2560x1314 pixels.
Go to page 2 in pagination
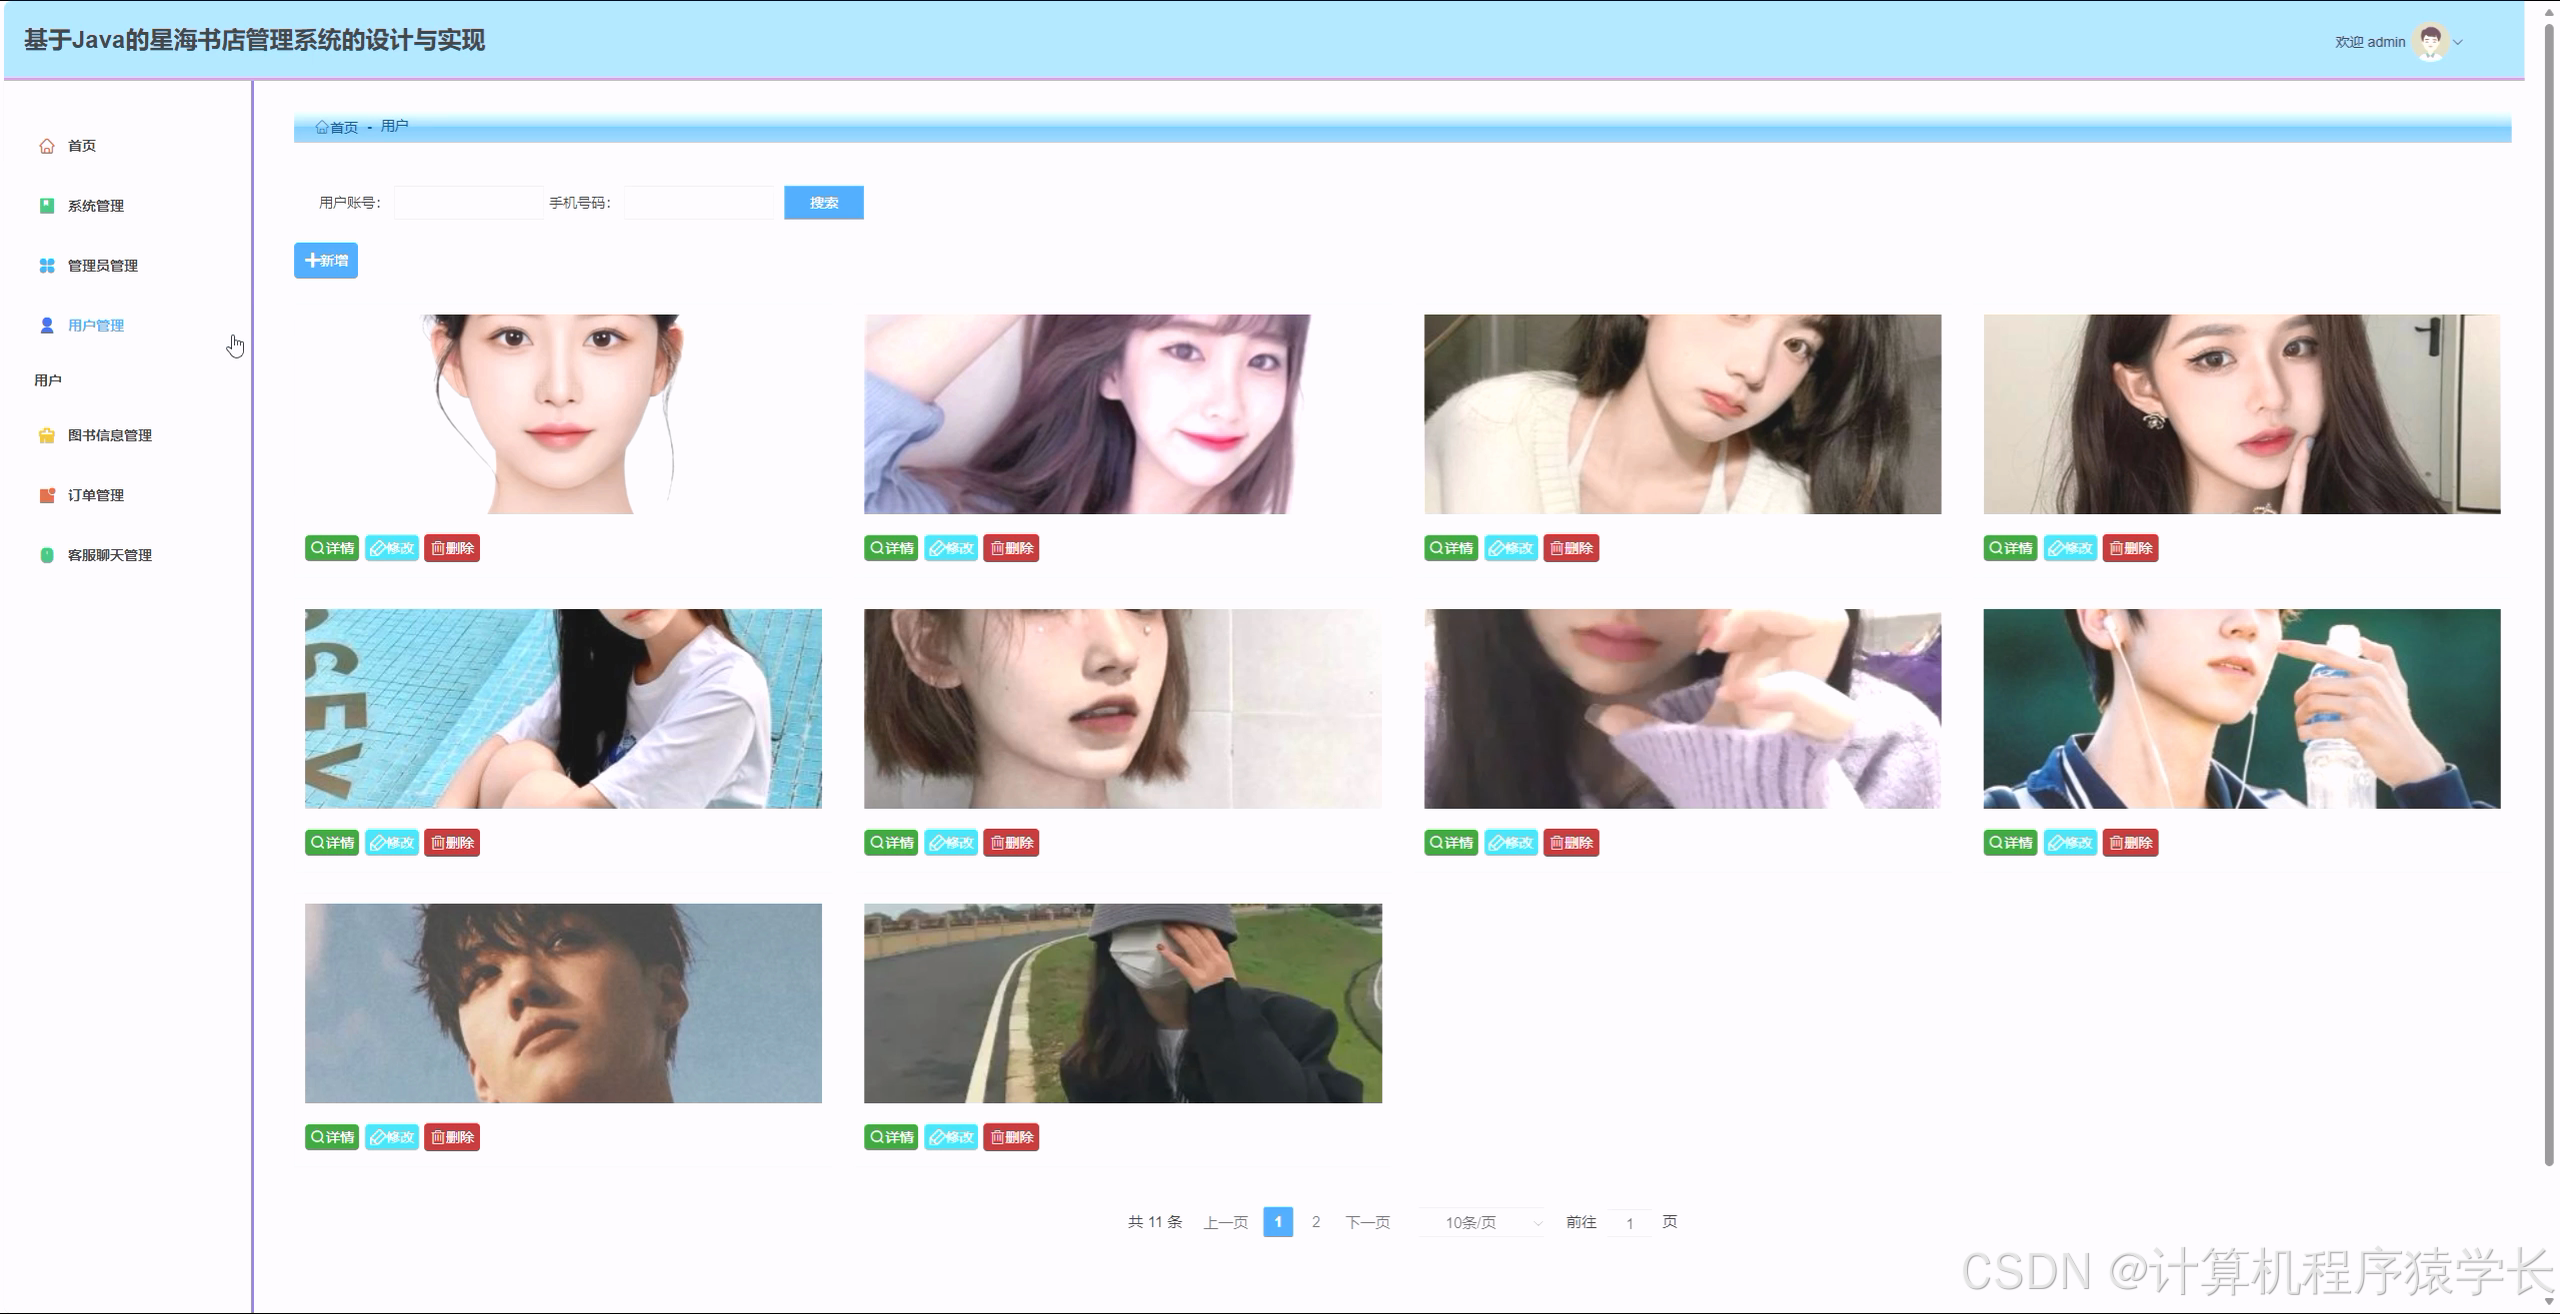[x=1316, y=1222]
